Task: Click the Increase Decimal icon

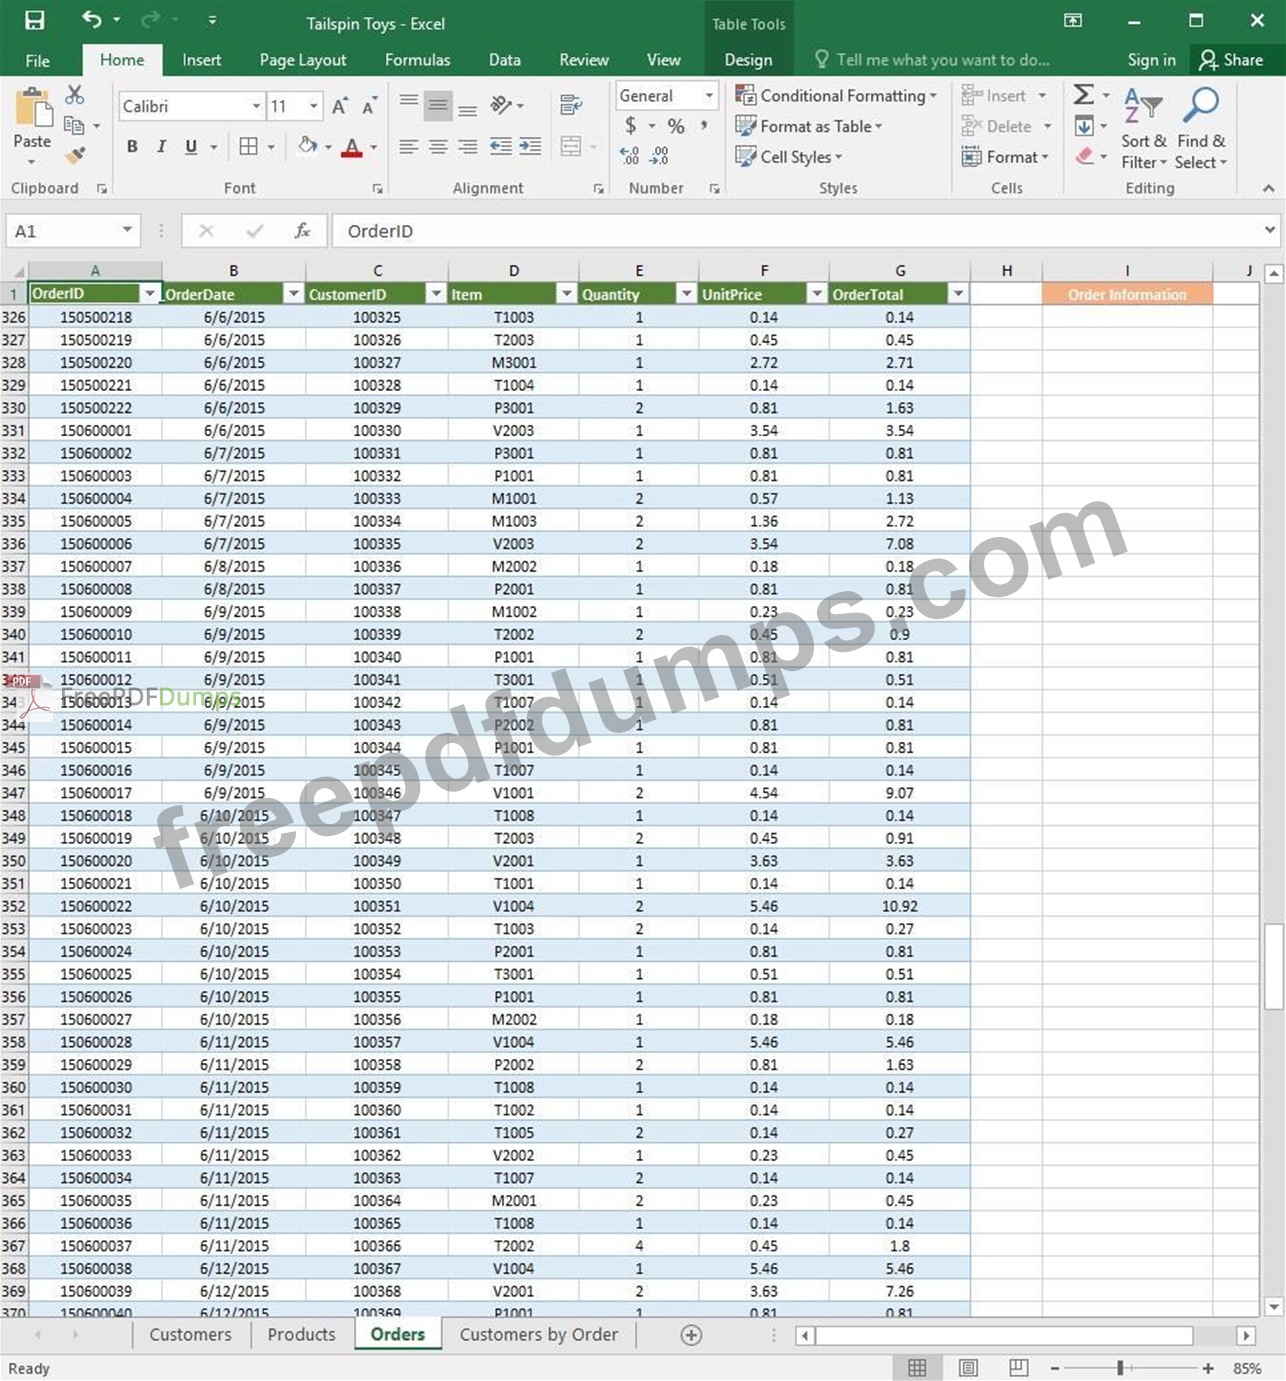Action: (x=629, y=156)
